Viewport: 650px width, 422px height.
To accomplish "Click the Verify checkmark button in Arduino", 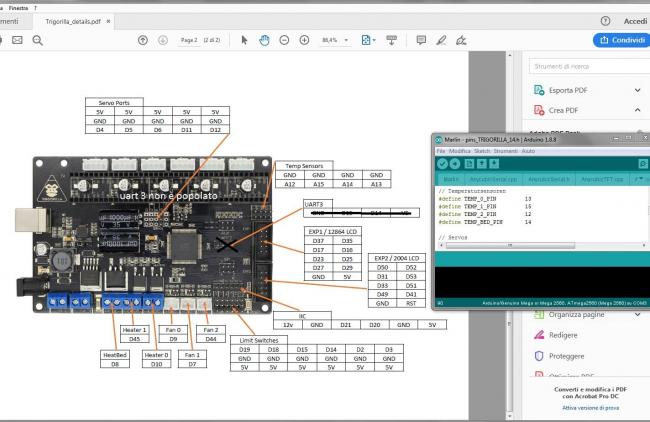I will click(x=442, y=162).
